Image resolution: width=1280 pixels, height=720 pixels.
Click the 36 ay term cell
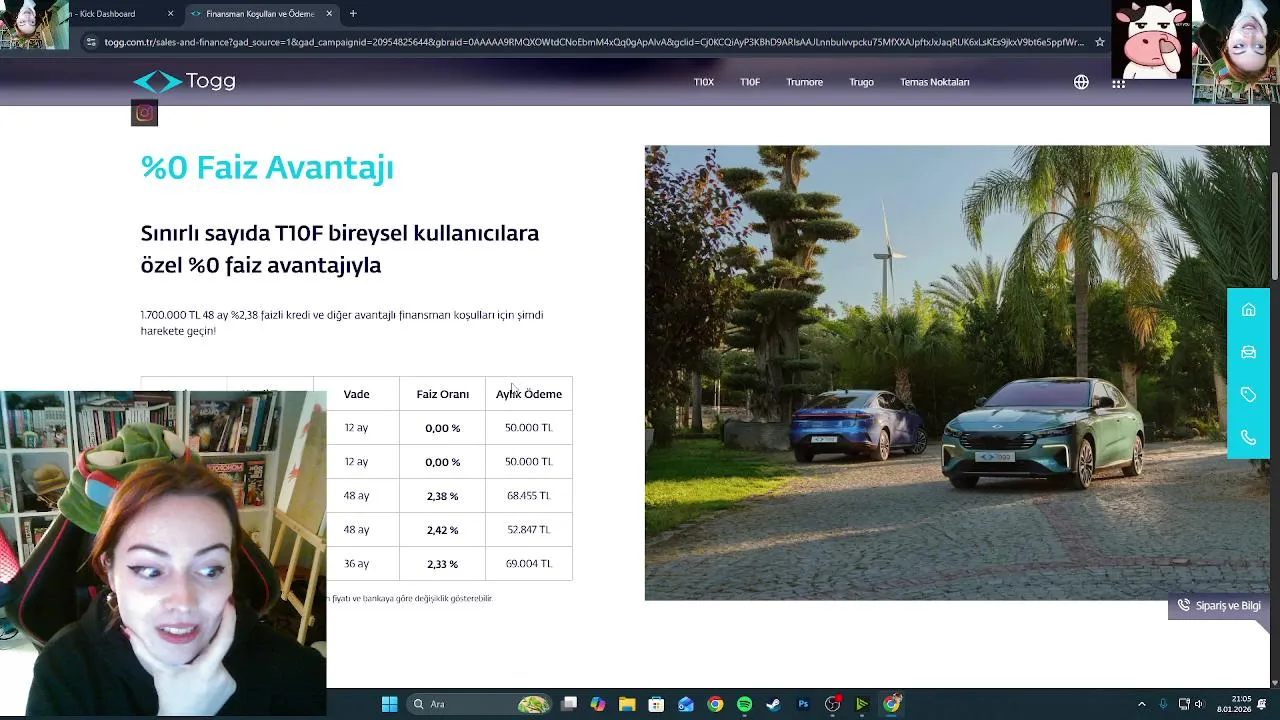coord(356,564)
